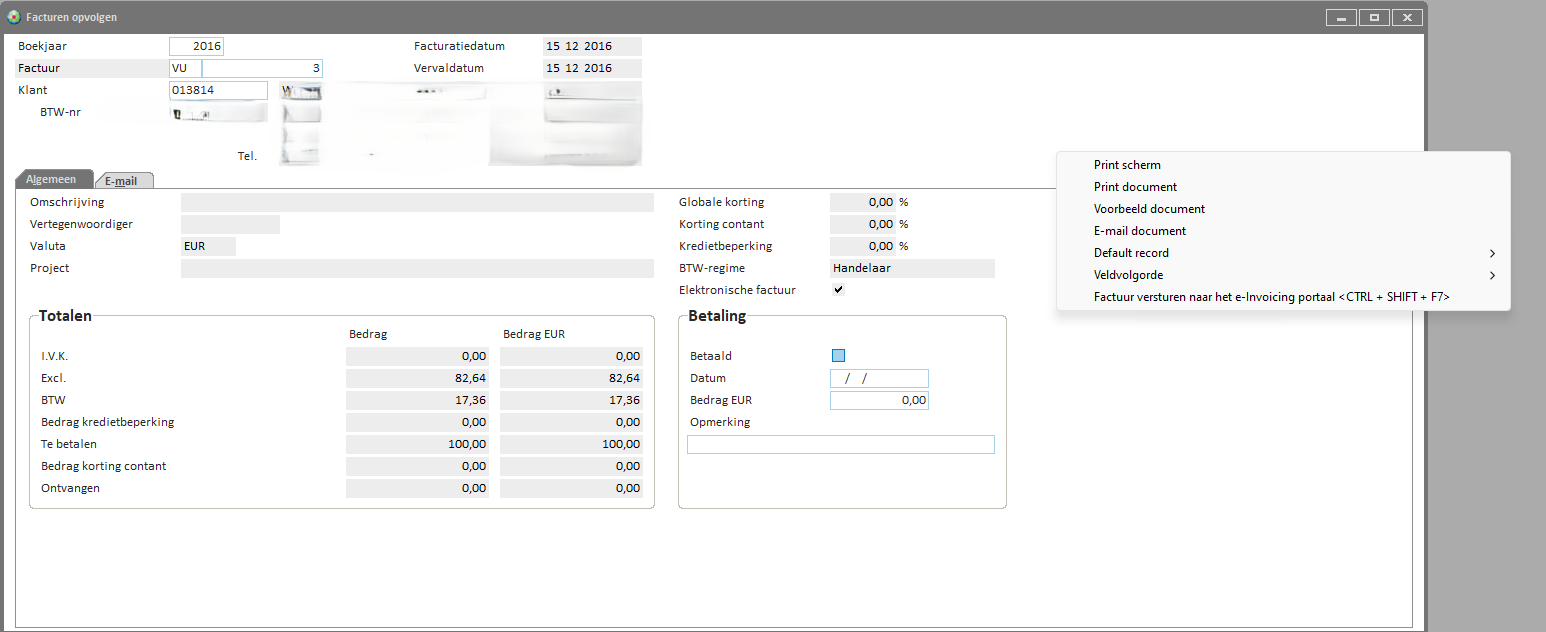
Task: Switch to the E-mail tab
Action: [121, 181]
